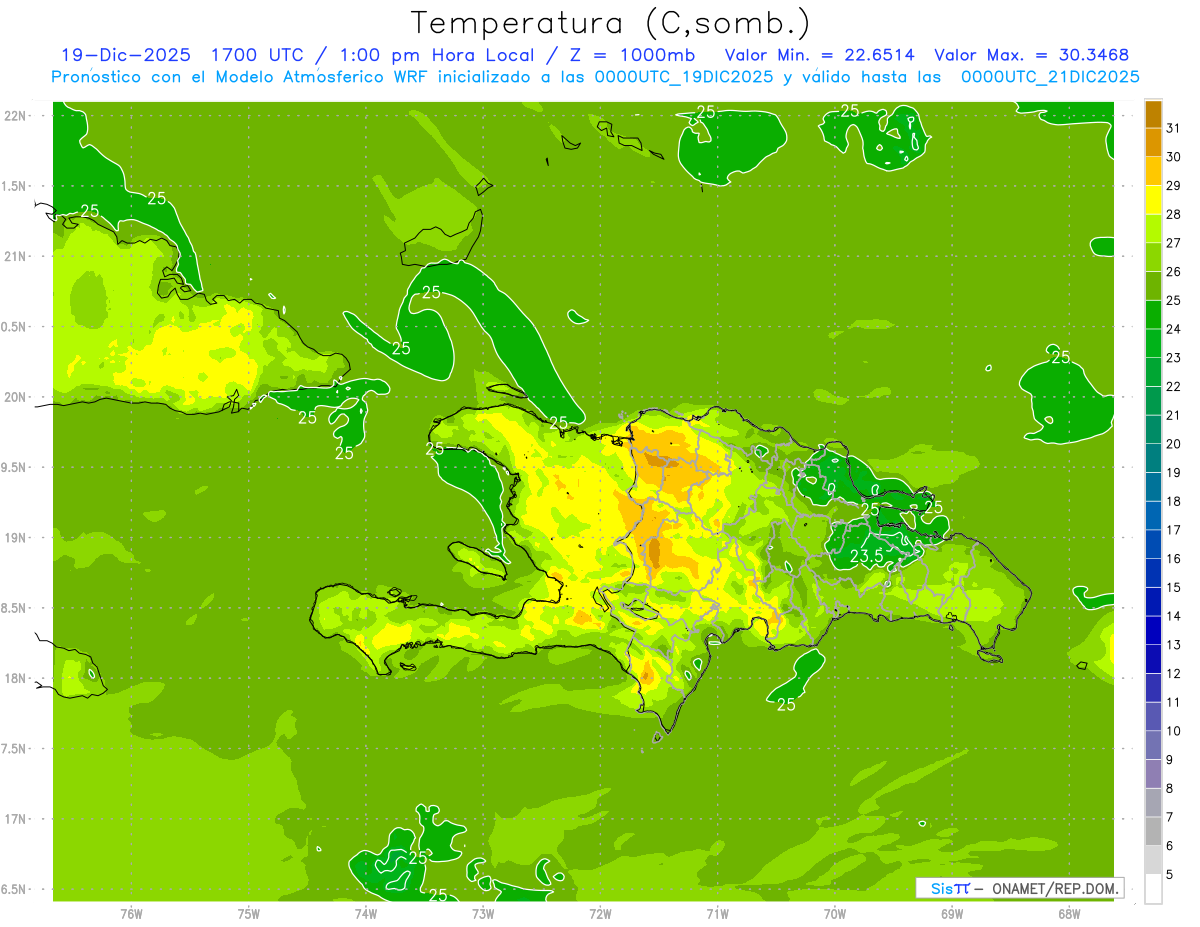Click the "76W" longitude axis label

click(131, 914)
